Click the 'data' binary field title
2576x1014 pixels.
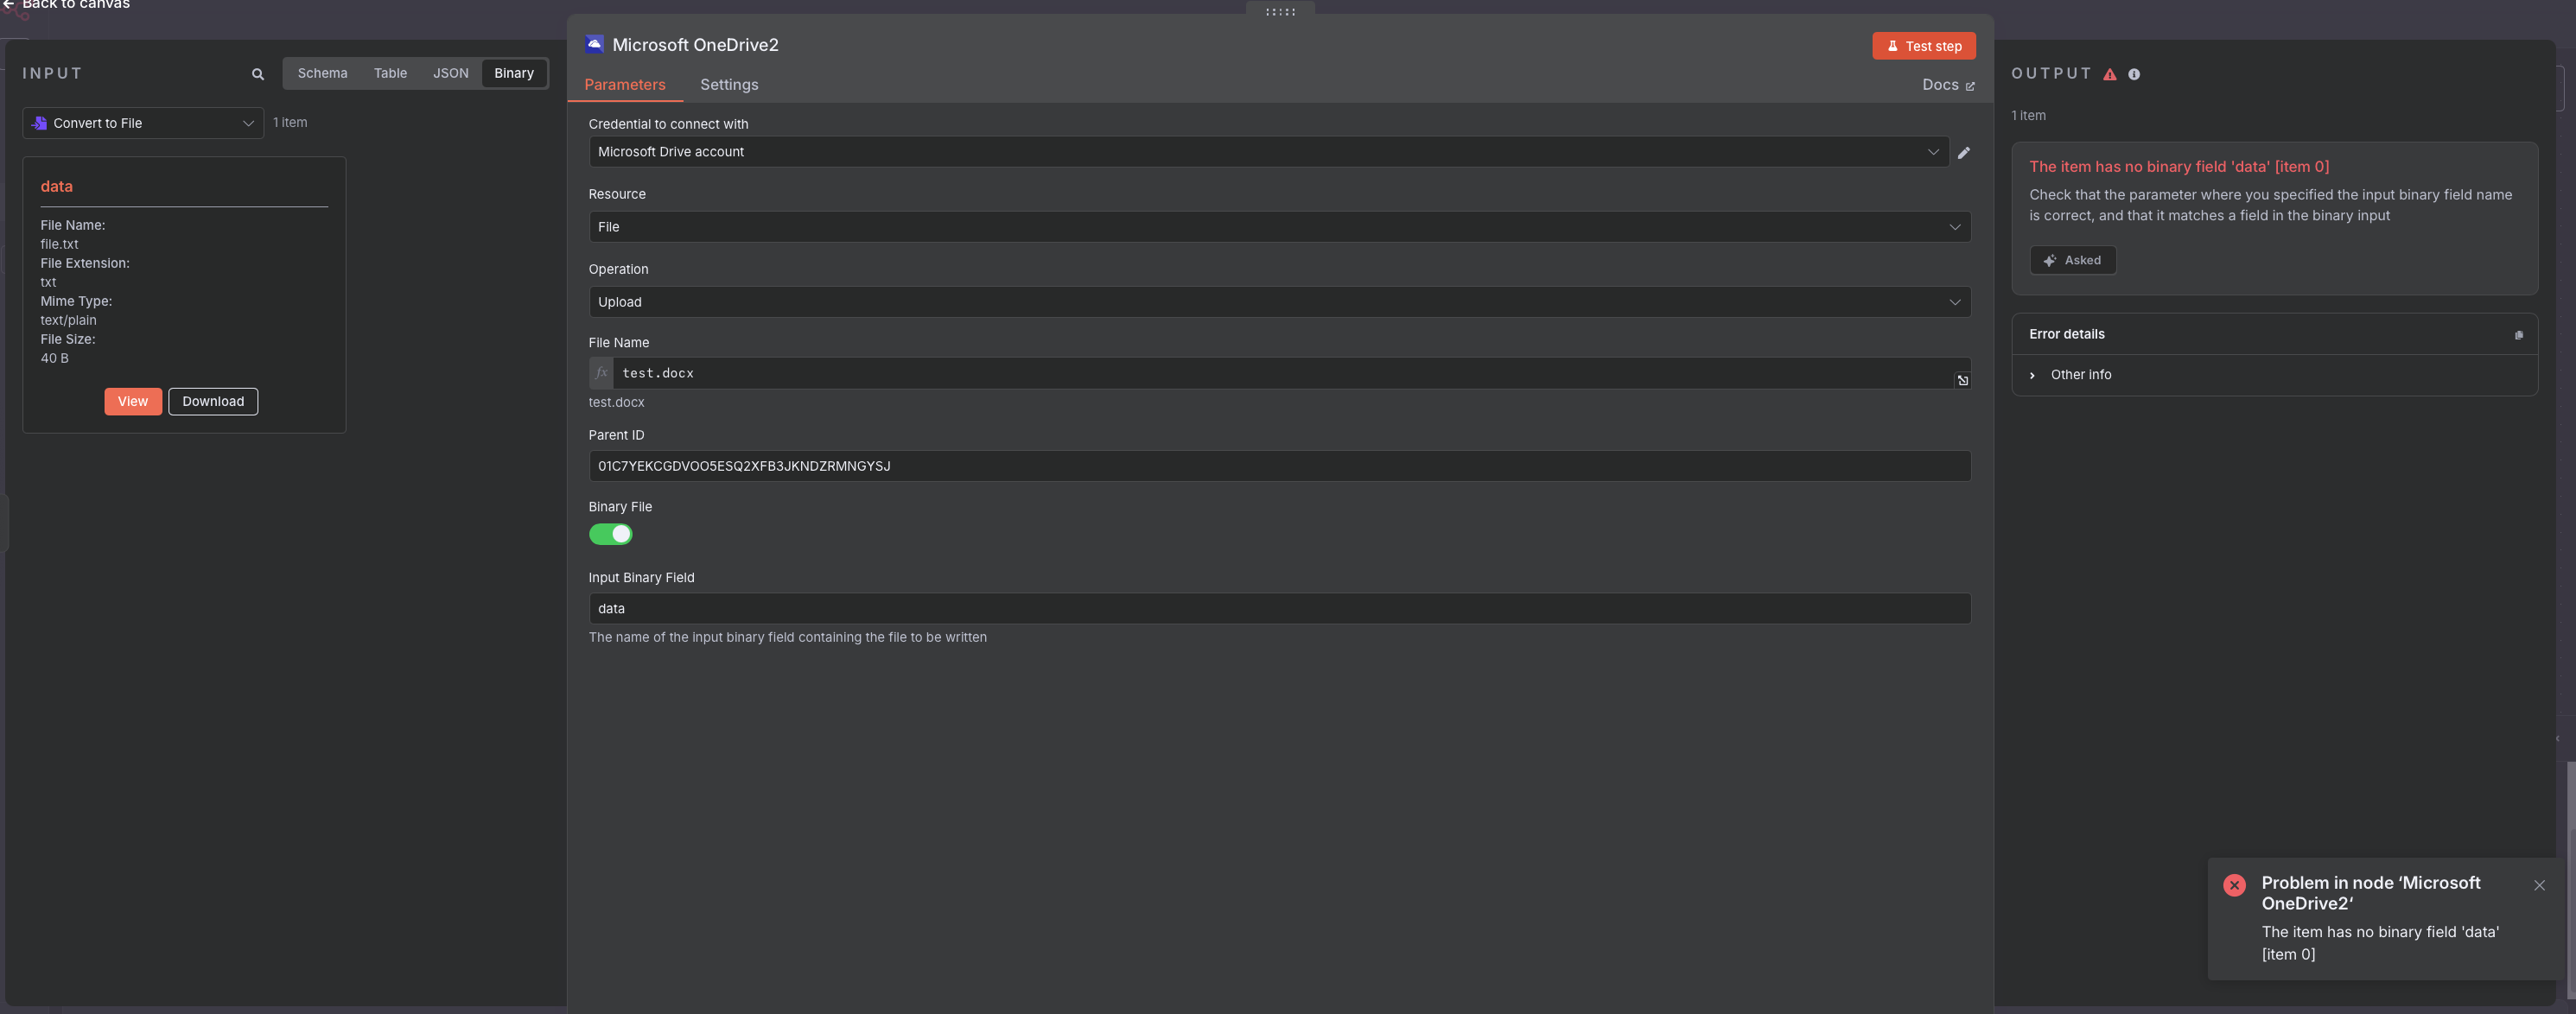pyautogui.click(x=57, y=187)
